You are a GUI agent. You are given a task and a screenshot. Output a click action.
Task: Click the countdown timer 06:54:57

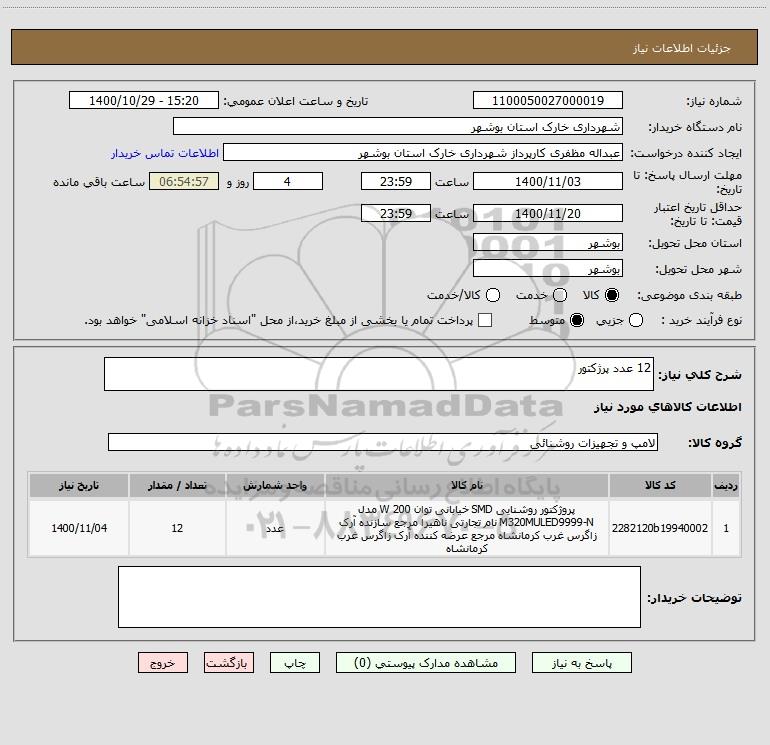[x=184, y=181]
